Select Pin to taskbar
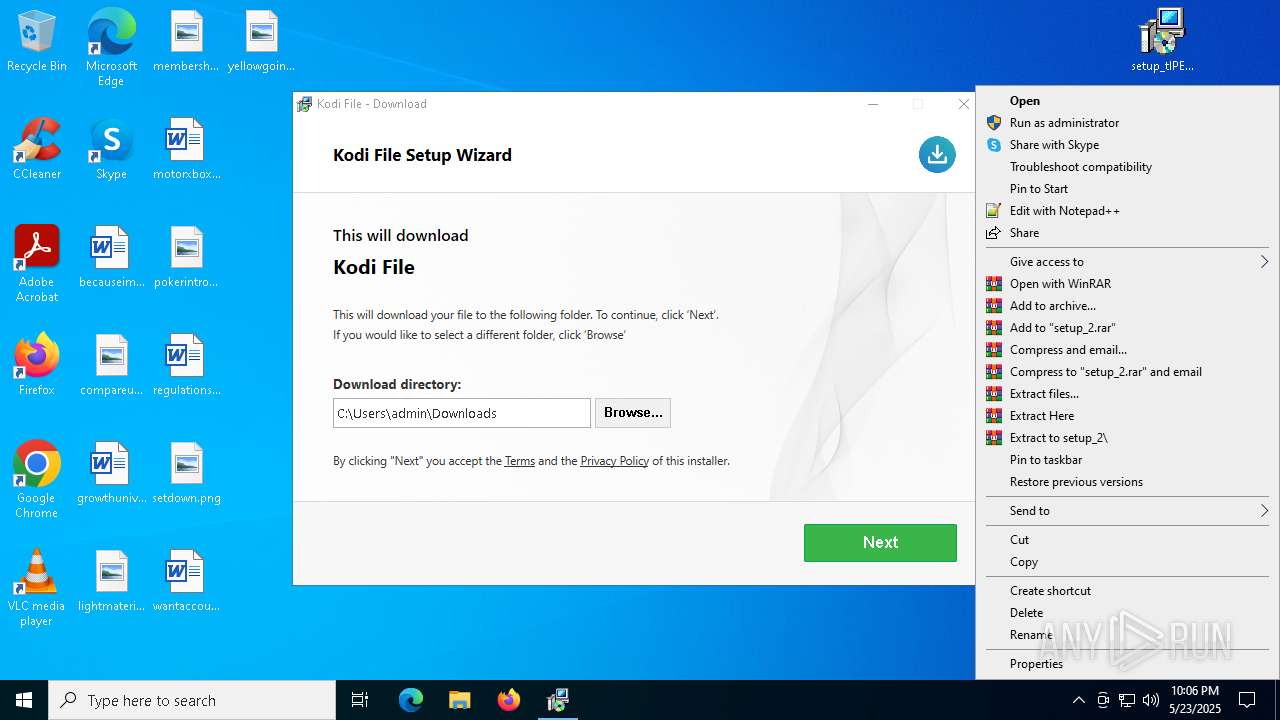Viewport: 1280px width, 720px height. coord(1127,460)
